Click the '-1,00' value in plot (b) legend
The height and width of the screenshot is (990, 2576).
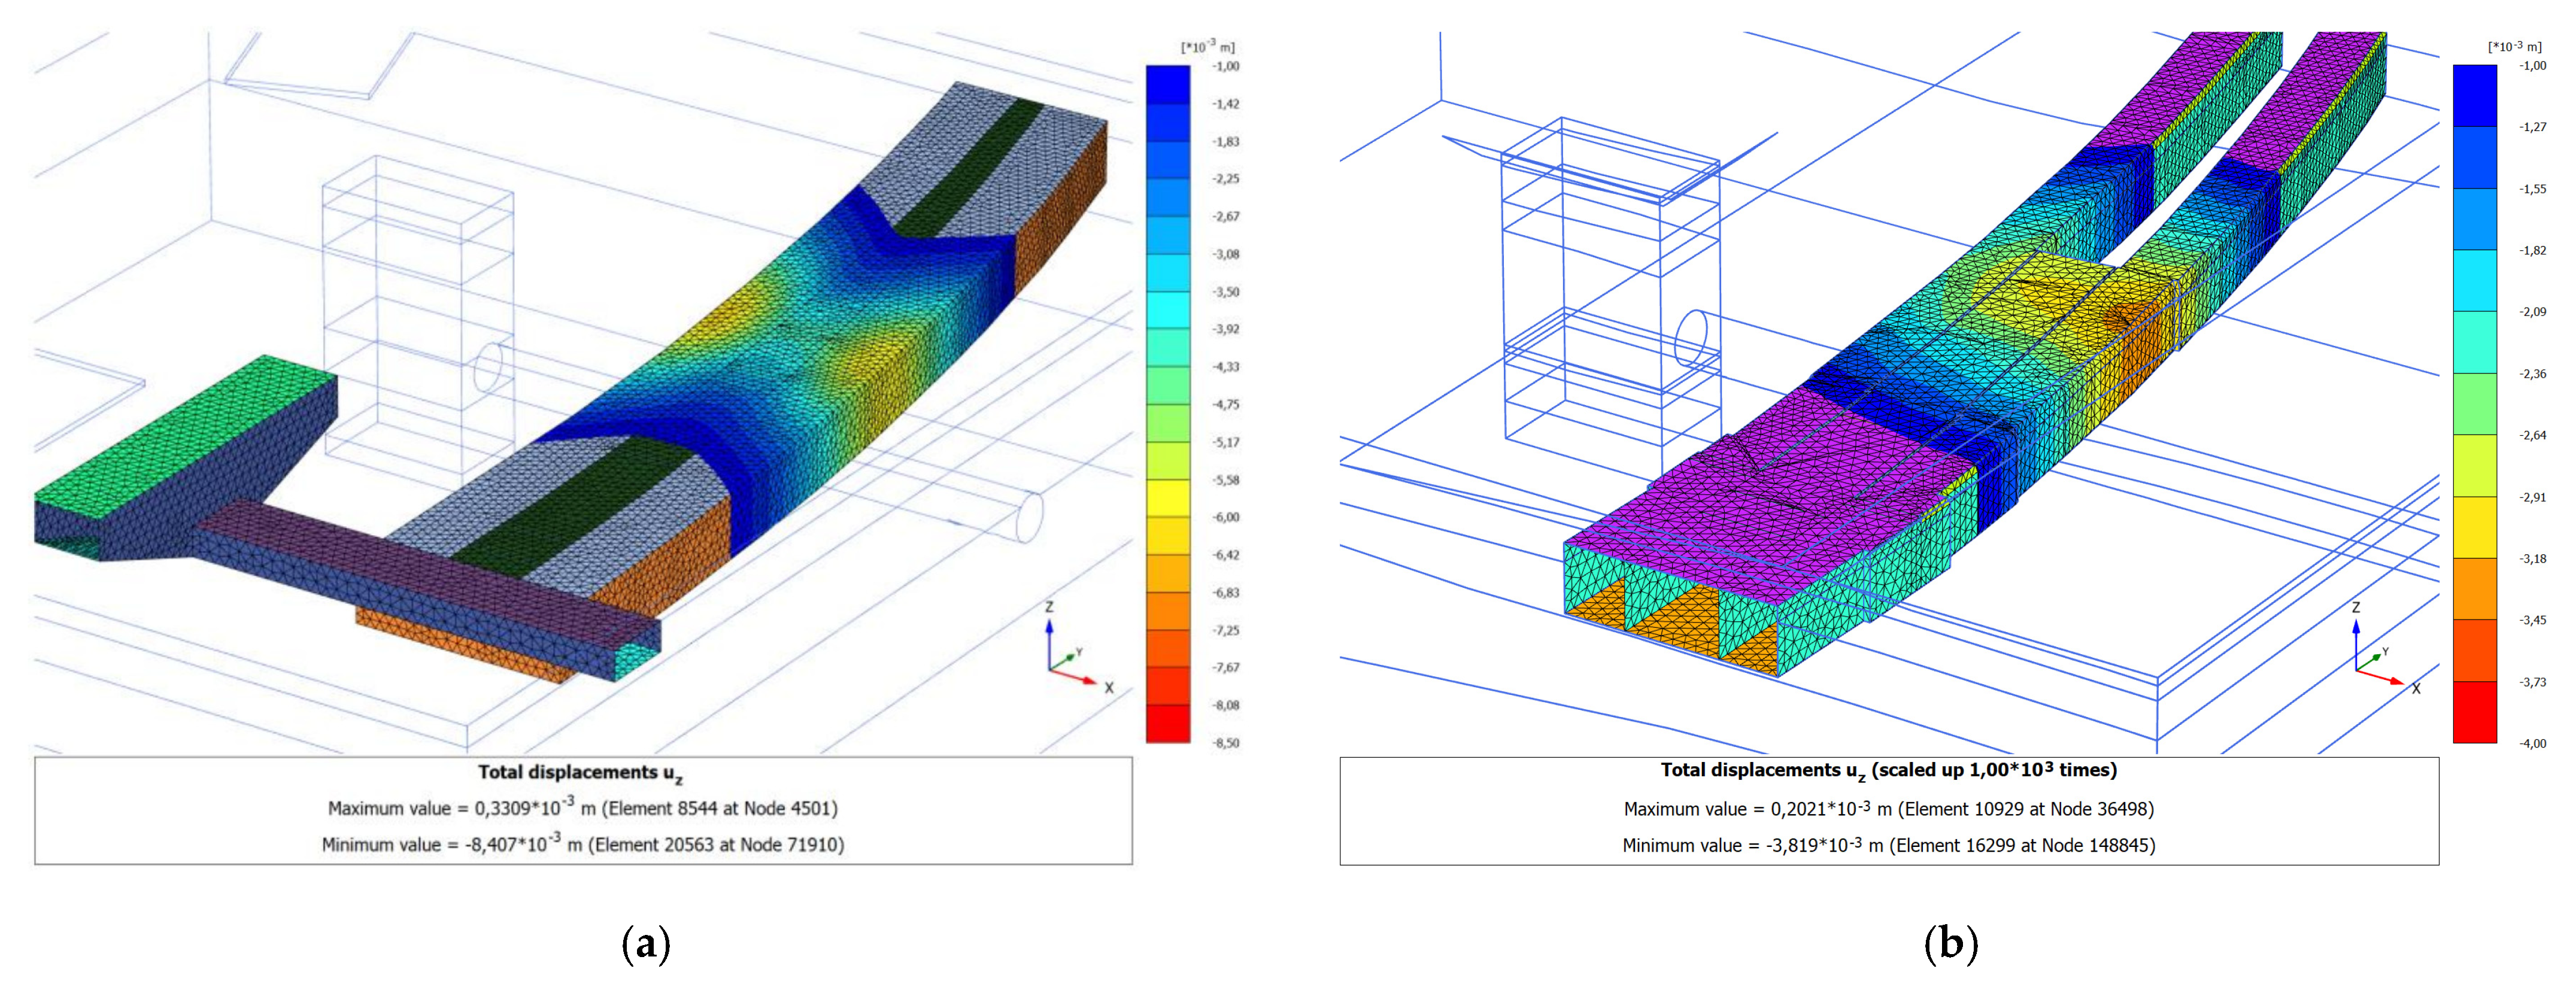click(2533, 66)
